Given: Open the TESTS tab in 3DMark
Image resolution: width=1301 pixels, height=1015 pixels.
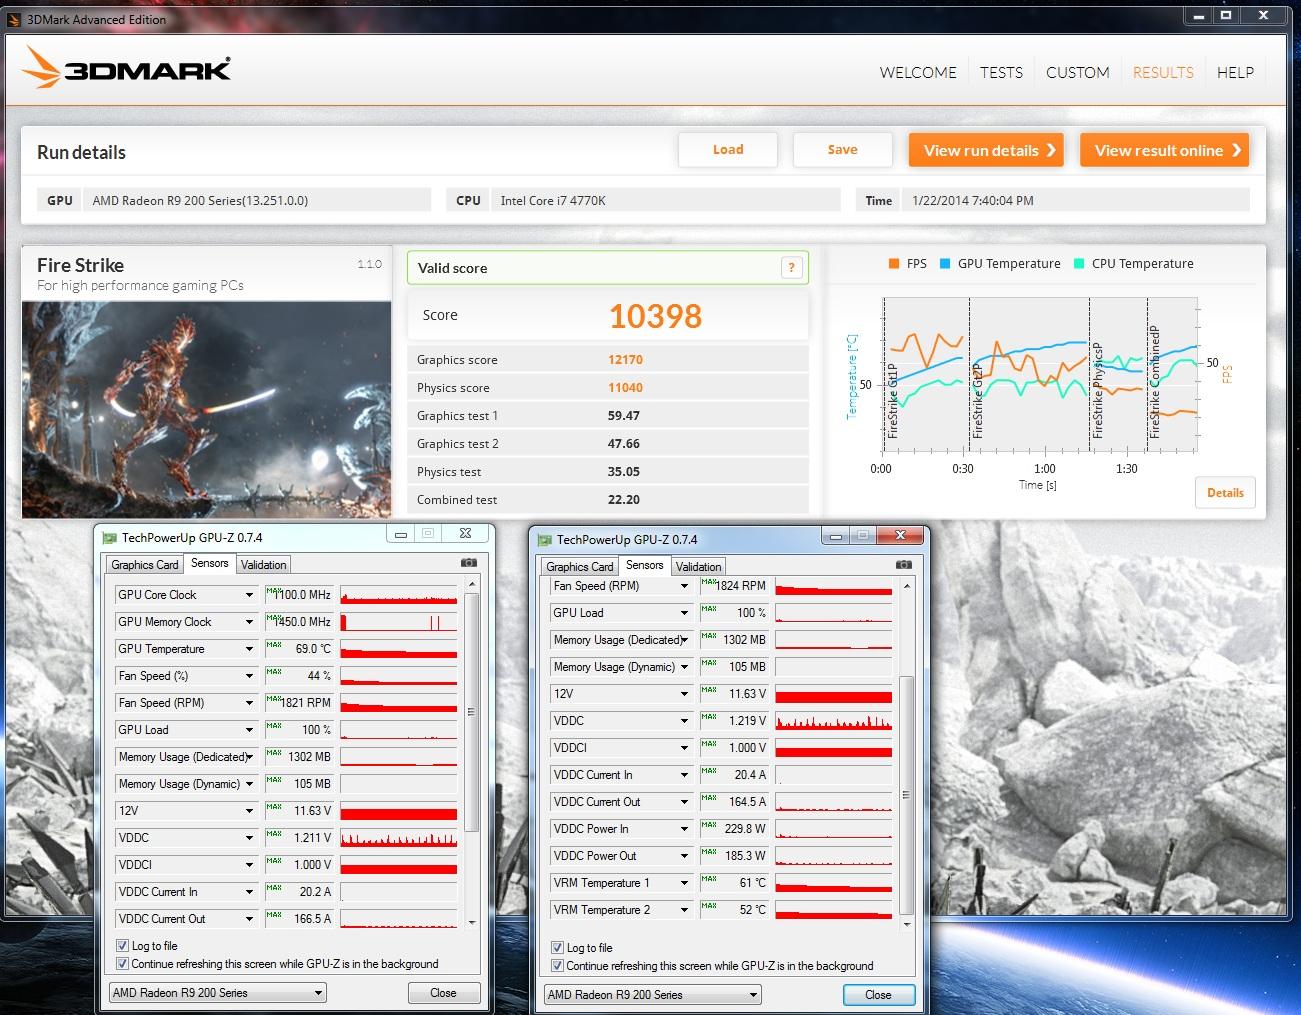Looking at the screenshot, I should (1001, 72).
